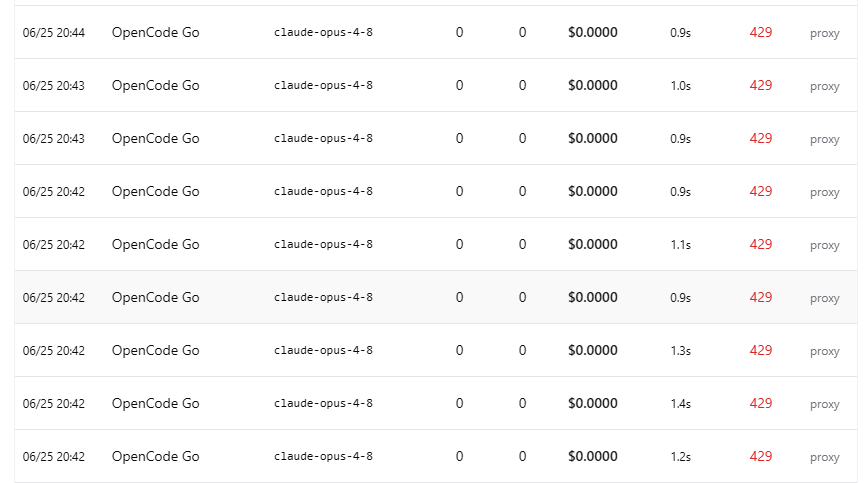Open the 429 status in the 1.4s row
The width and height of the screenshot is (867, 483).
pos(761,403)
